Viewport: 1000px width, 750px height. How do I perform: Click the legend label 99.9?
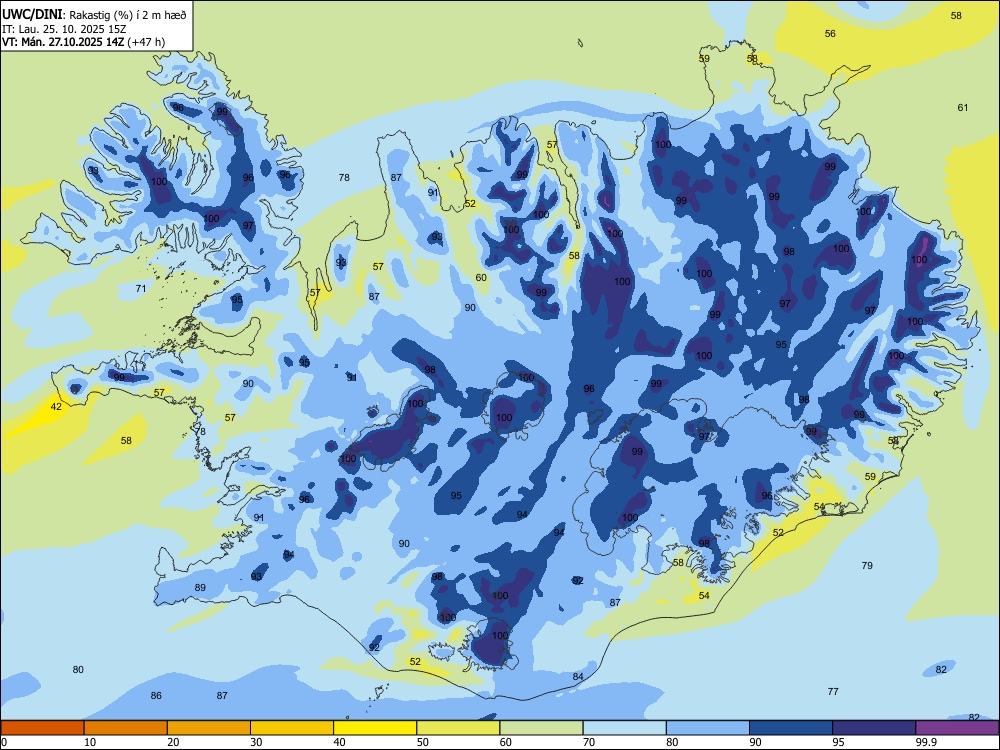[925, 742]
